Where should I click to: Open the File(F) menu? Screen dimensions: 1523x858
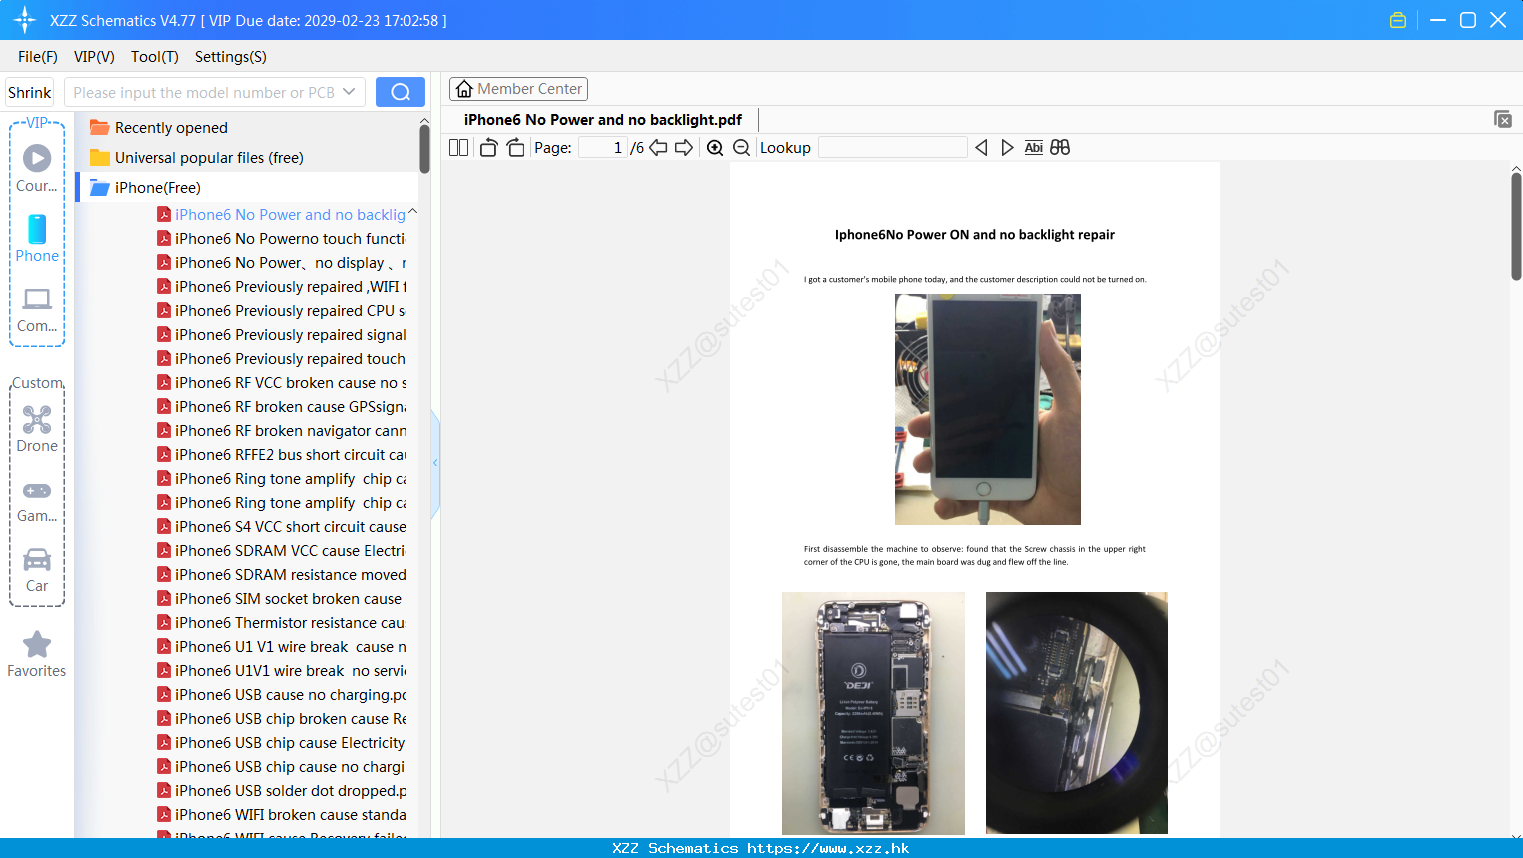click(38, 57)
